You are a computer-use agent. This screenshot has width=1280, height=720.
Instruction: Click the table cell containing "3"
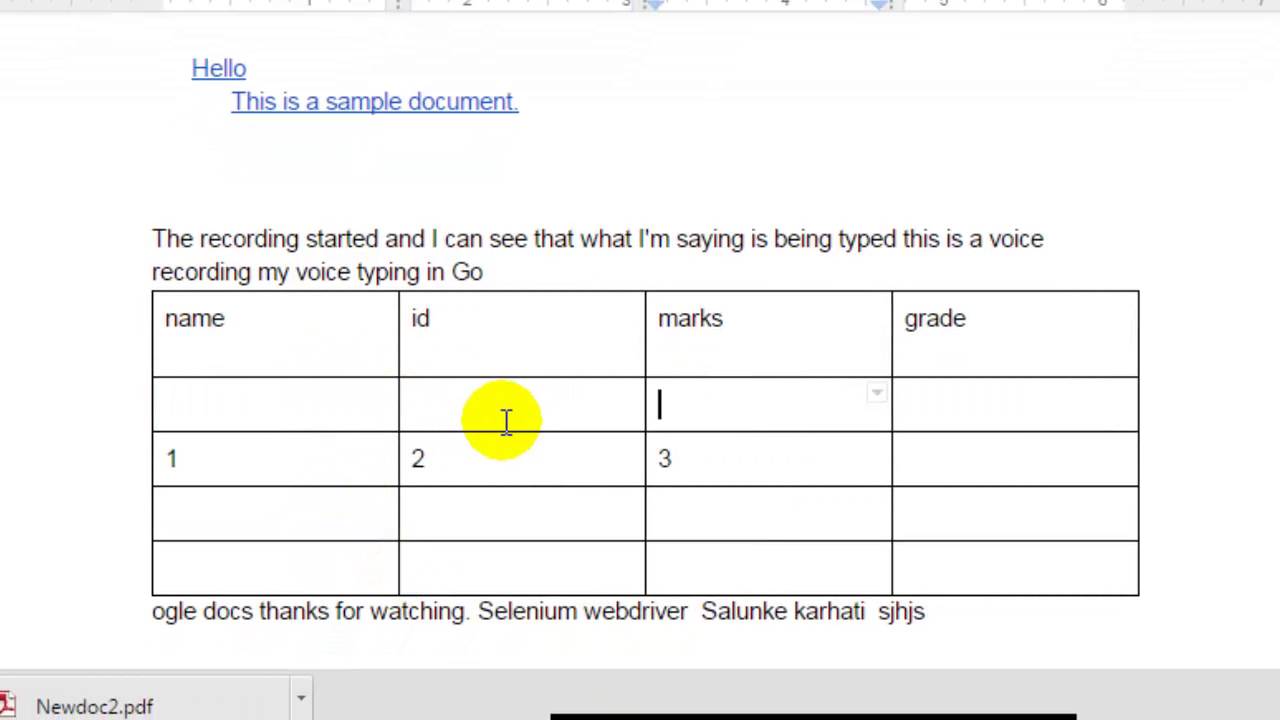tap(768, 459)
